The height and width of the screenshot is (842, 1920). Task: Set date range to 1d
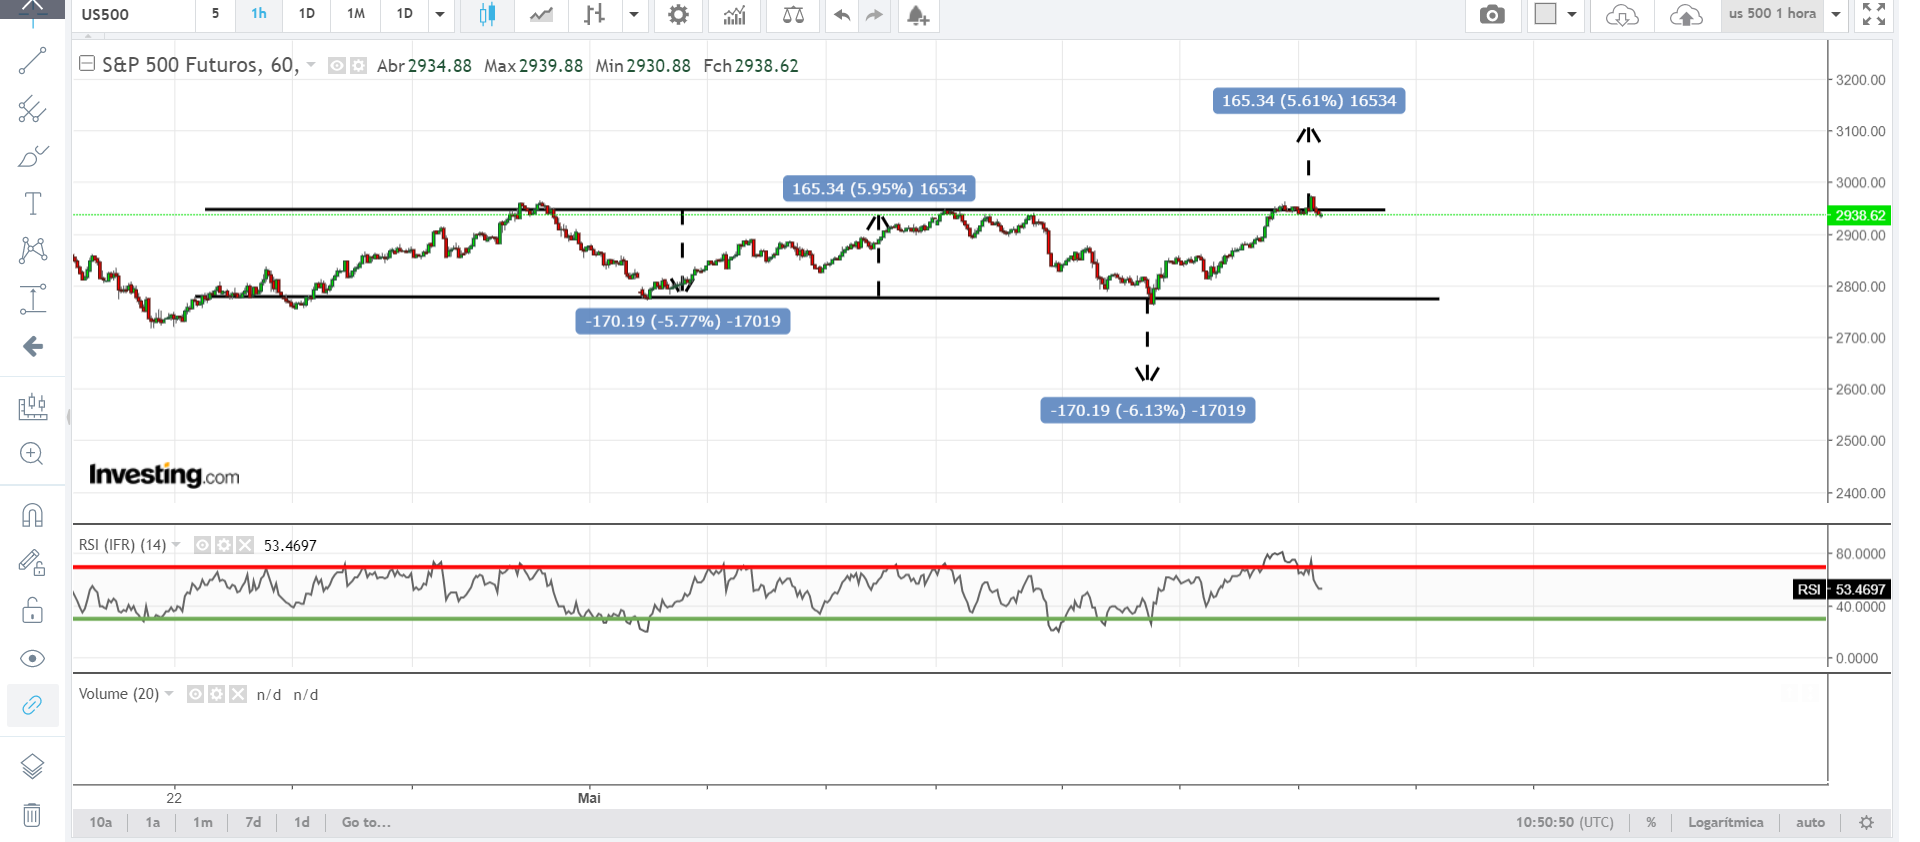click(302, 823)
